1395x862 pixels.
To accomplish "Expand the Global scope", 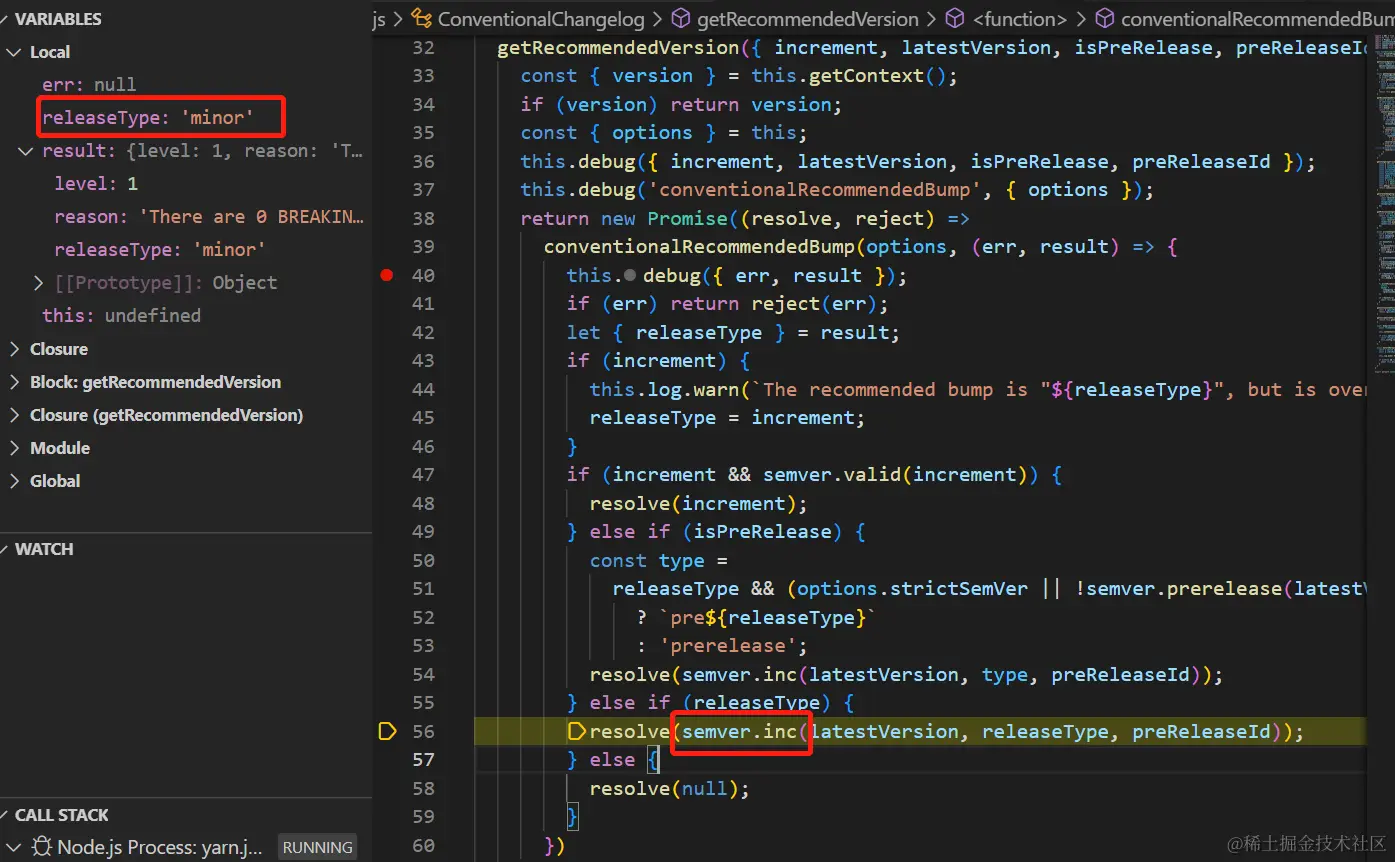I will coord(14,481).
